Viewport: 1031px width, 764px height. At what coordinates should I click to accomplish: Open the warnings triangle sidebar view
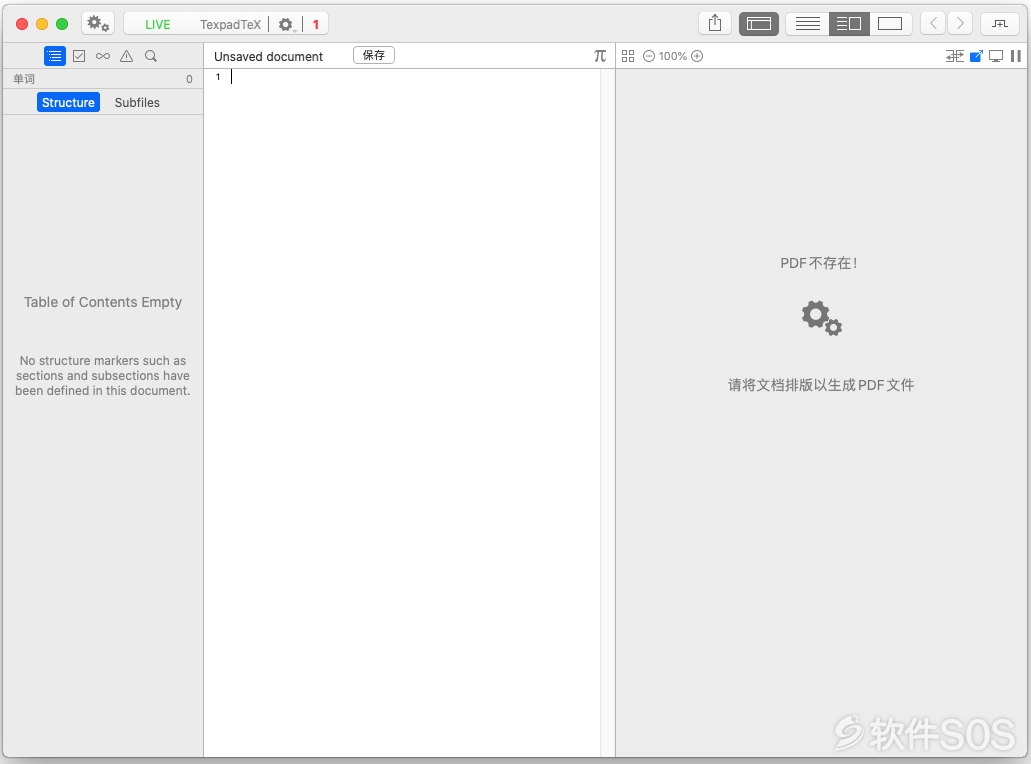click(126, 56)
